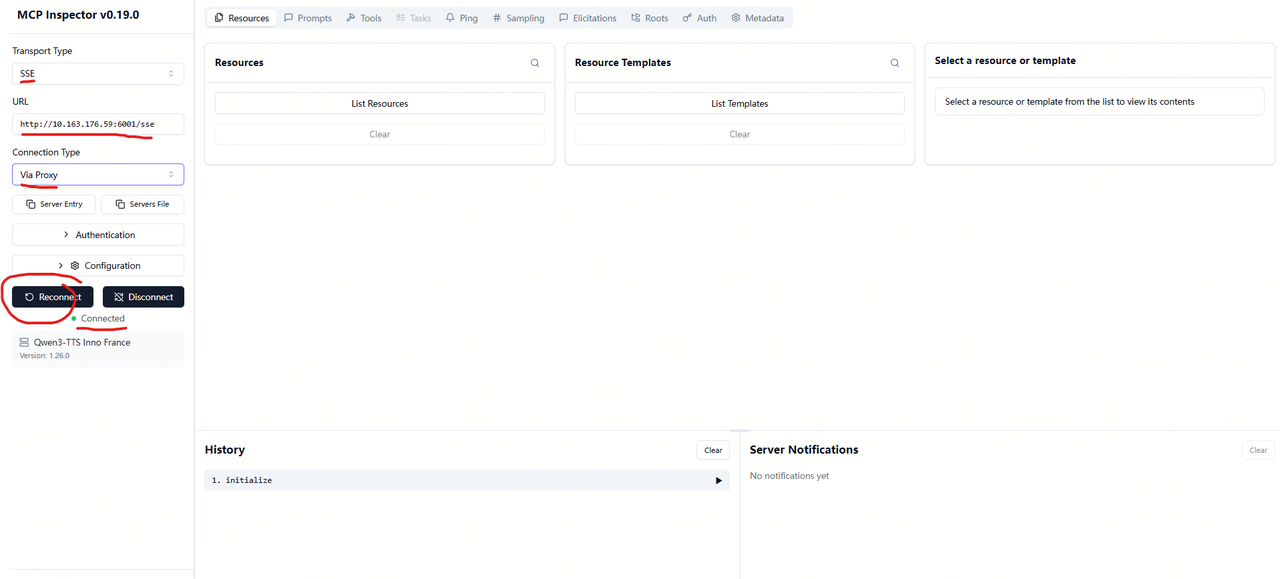Click the search icon in Resource Templates panel
Screen dimensions: 1280x579
tap(895, 63)
